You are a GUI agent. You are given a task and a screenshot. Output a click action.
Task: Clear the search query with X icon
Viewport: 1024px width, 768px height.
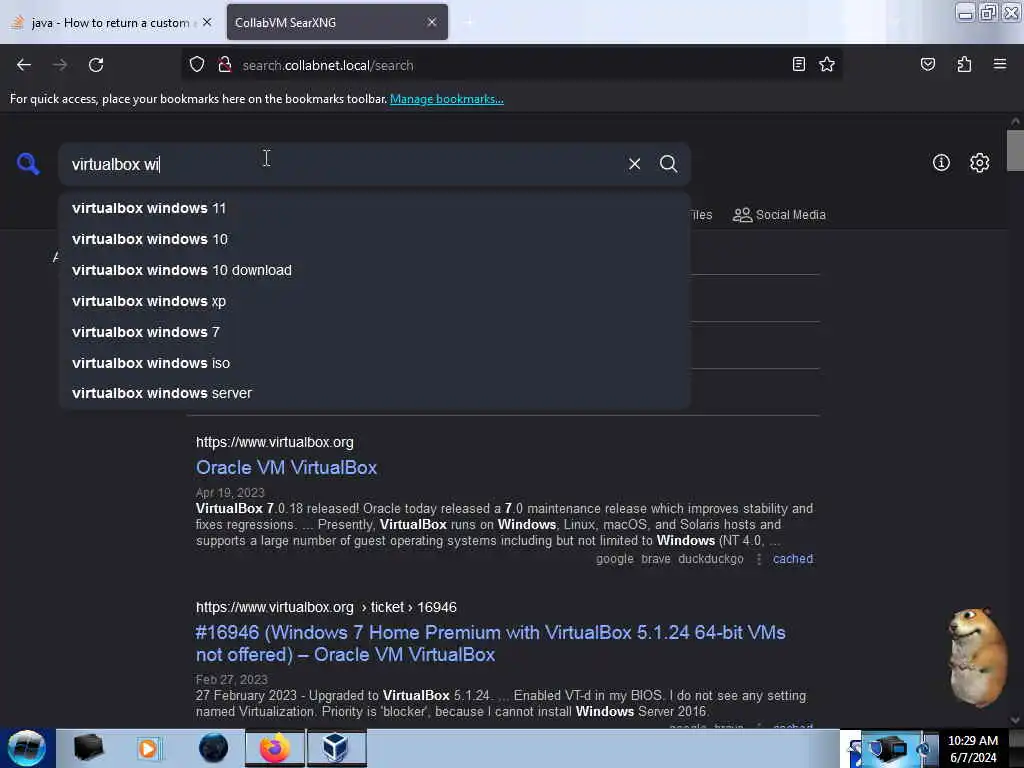tap(634, 164)
